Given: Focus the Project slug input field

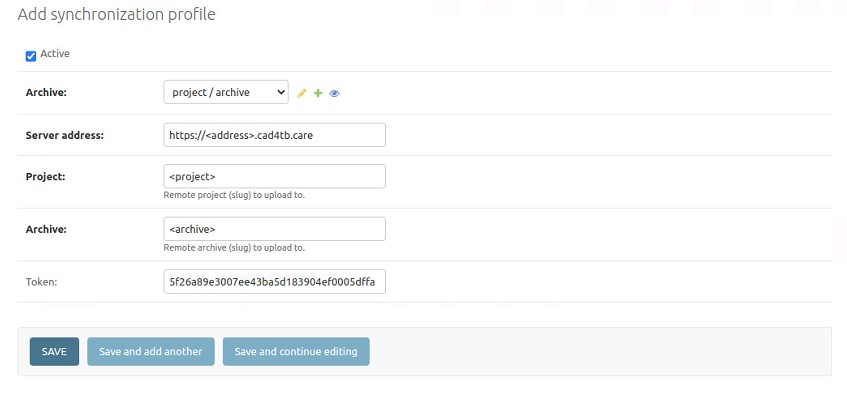Looking at the screenshot, I should tap(274, 176).
